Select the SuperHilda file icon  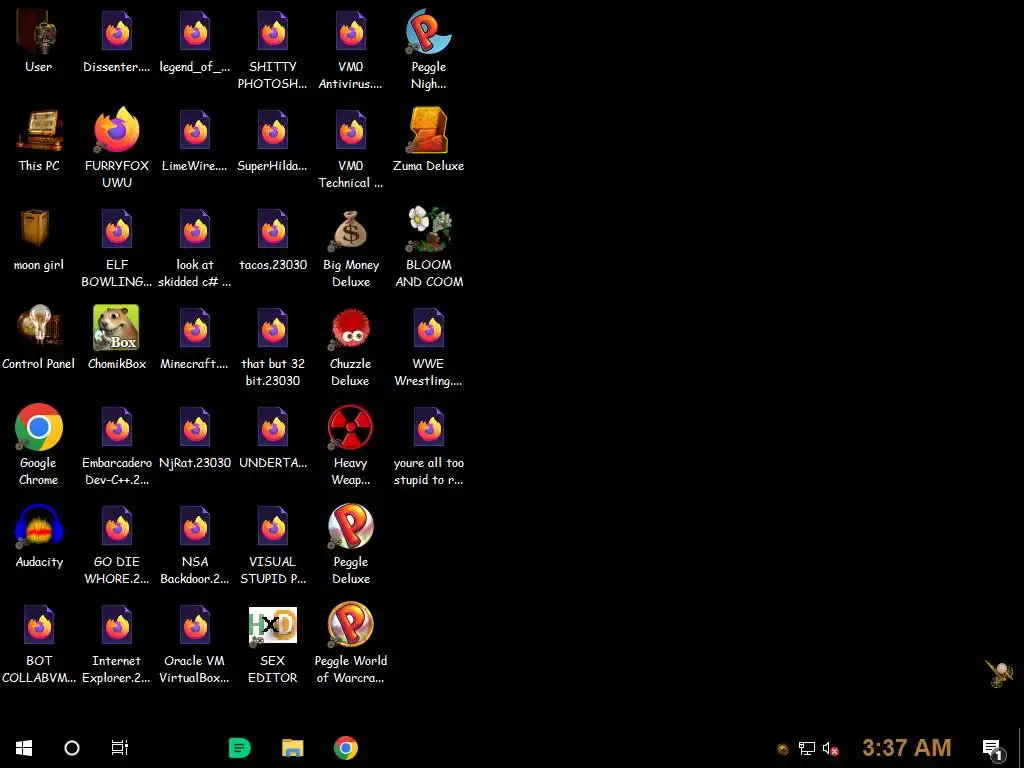273,130
